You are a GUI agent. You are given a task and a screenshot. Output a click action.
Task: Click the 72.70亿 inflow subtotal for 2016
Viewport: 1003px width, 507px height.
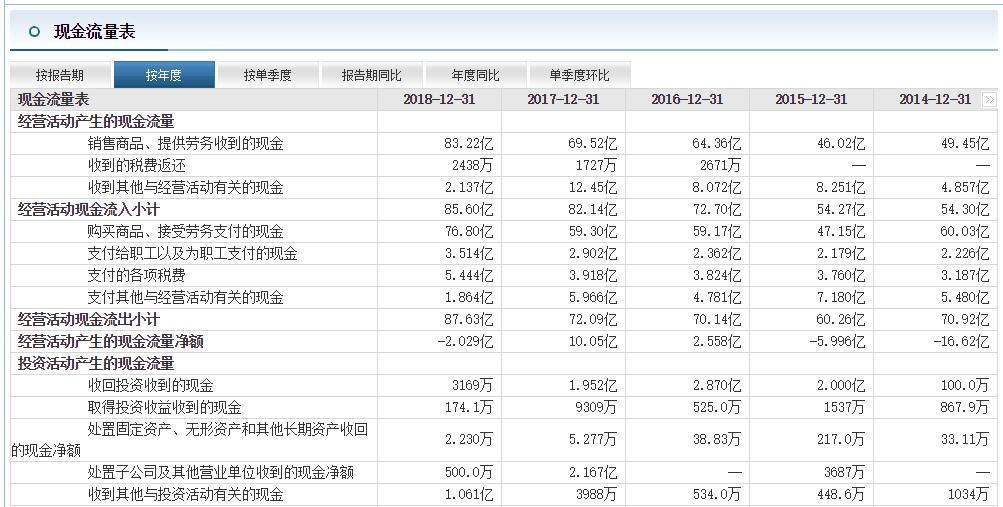coord(716,209)
